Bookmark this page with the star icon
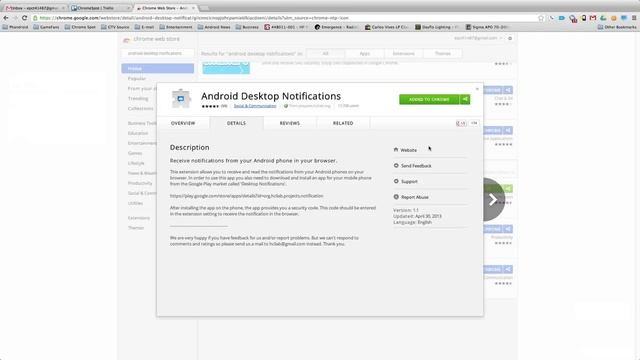 (x=541, y=18)
